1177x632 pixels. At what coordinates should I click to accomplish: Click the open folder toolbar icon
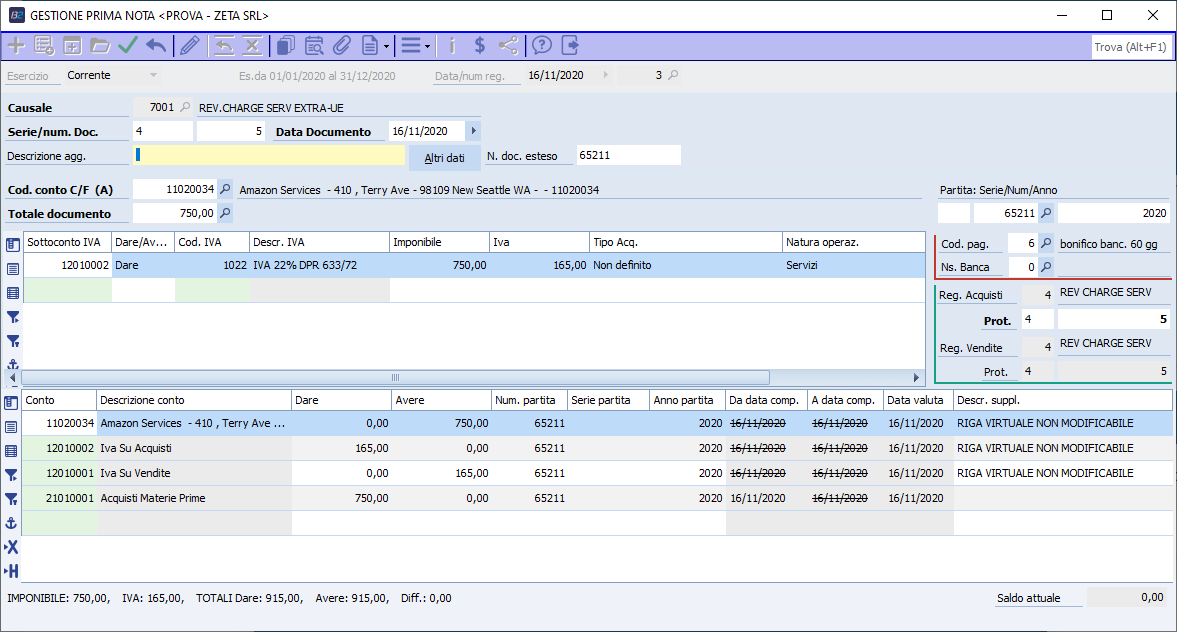click(100, 45)
